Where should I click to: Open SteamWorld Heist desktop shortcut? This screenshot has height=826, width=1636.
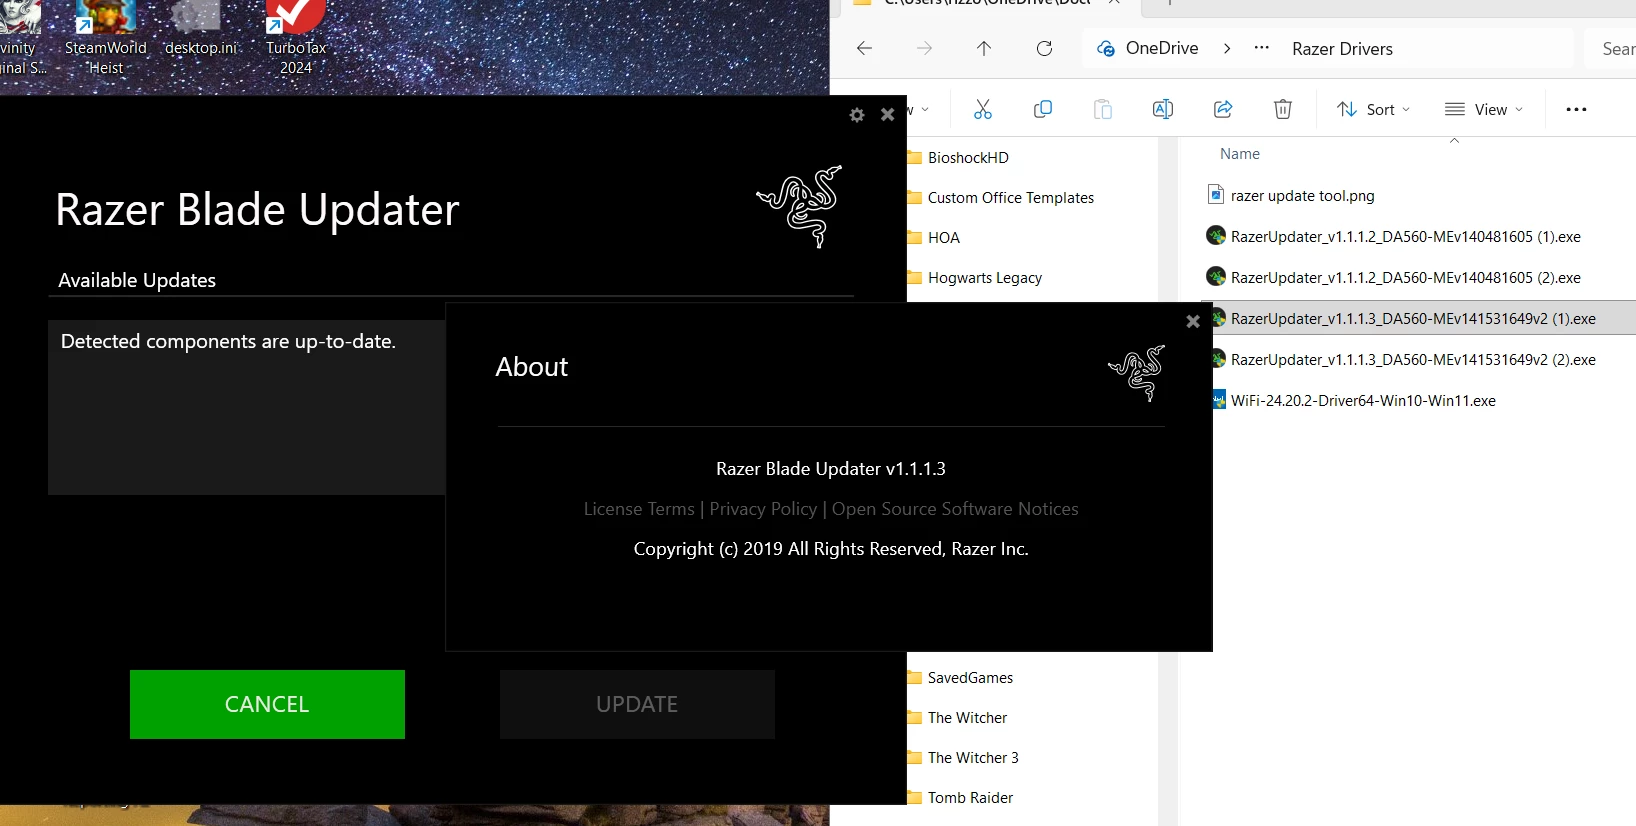pos(106,38)
